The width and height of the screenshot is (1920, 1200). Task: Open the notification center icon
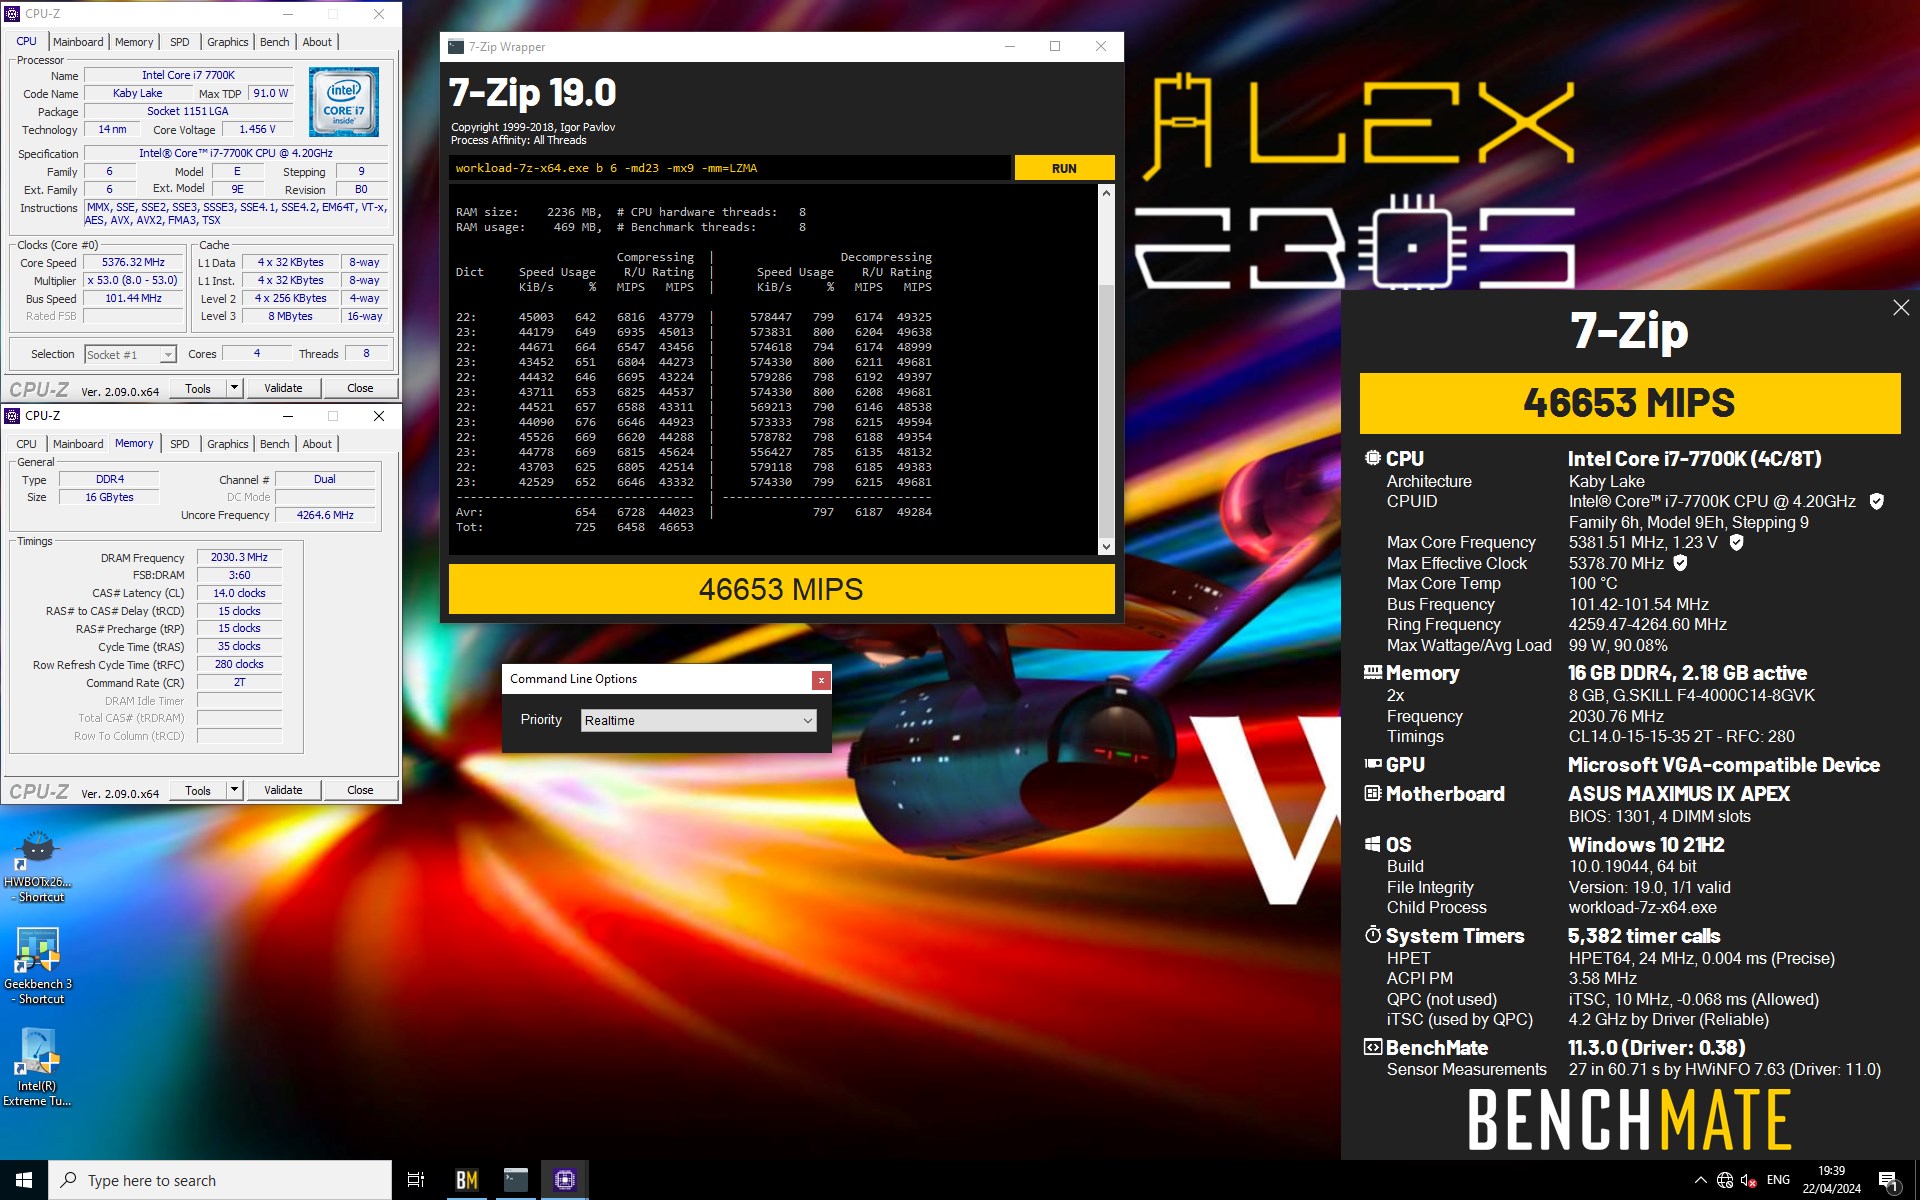pyautogui.click(x=1889, y=1181)
